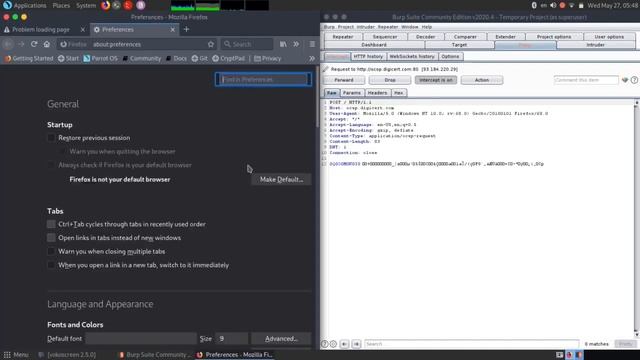Viewport: 640px width, 360px height.
Task: Switch to Burp Target tab
Action: coord(459,45)
